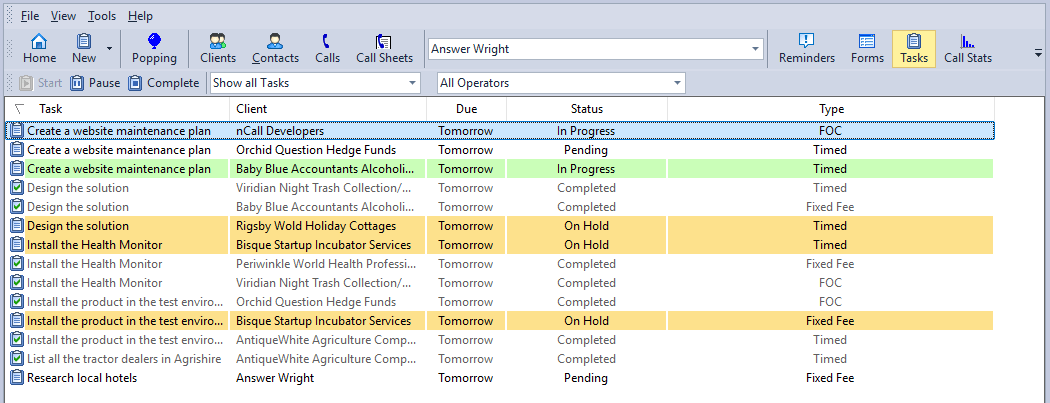Open the Contacts view
The height and width of the screenshot is (403, 1050).
pos(275,49)
